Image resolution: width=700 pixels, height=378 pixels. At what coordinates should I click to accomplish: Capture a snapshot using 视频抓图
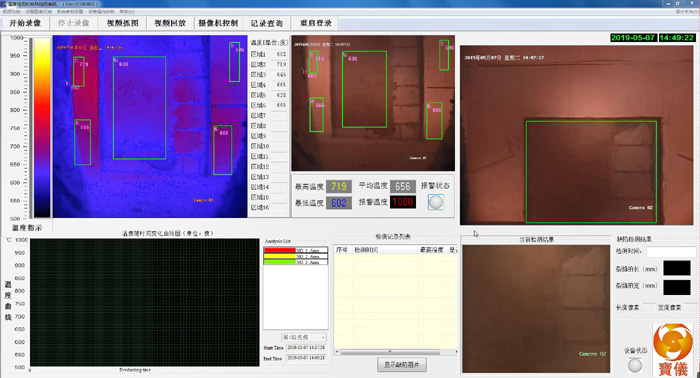122,23
